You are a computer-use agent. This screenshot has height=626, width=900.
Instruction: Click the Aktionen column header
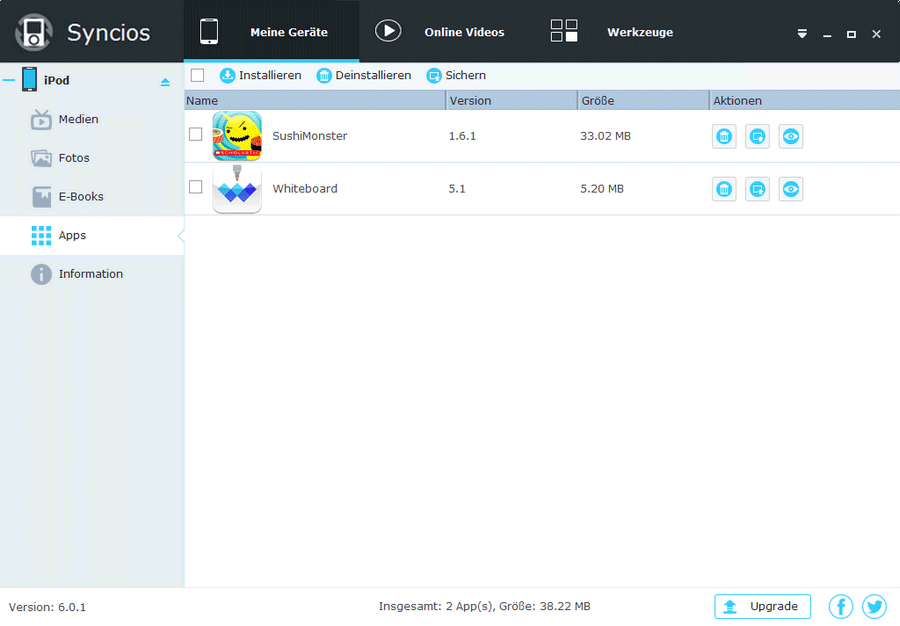click(x=805, y=100)
